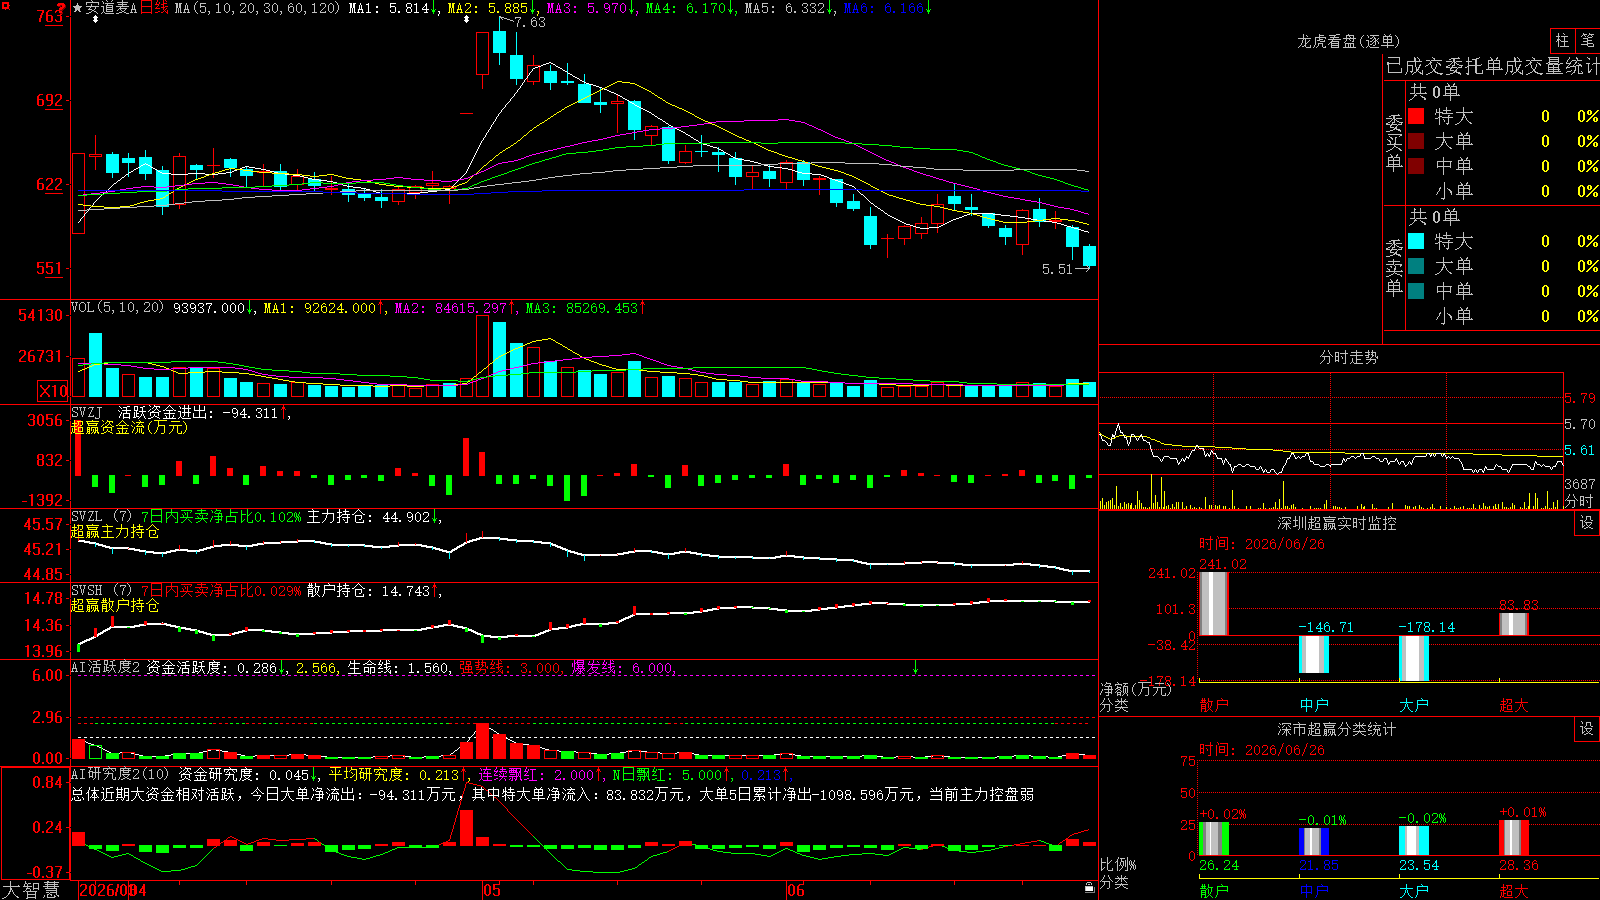Click the dark red 中单 buy-order swatch
Screen dimensions: 1600x900
pyautogui.click(x=1416, y=166)
